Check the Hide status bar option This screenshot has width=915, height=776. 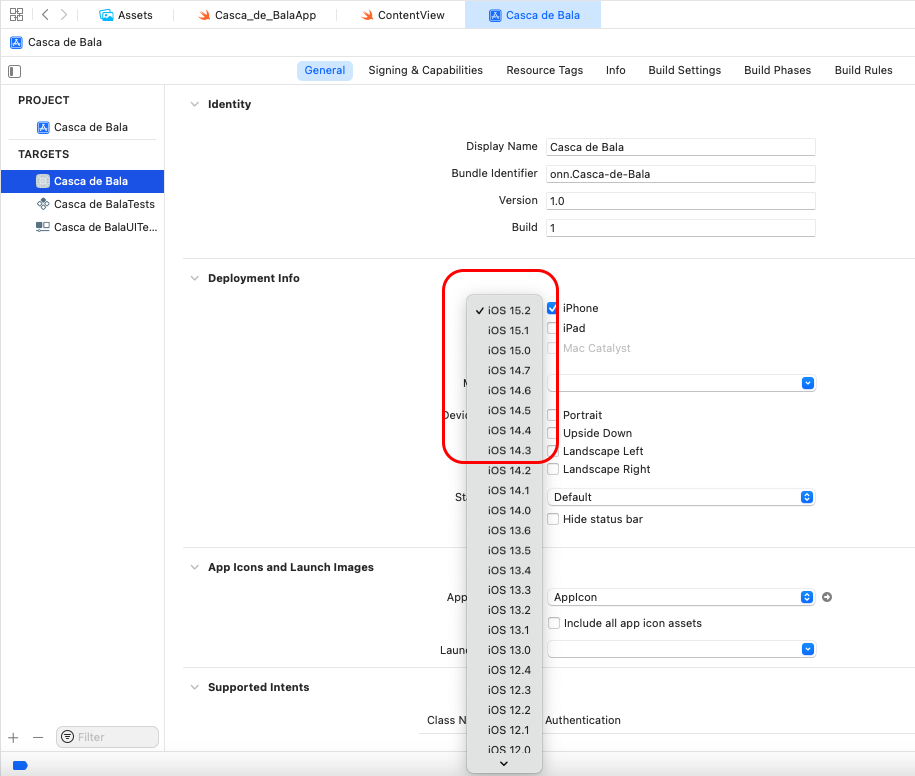(551, 518)
